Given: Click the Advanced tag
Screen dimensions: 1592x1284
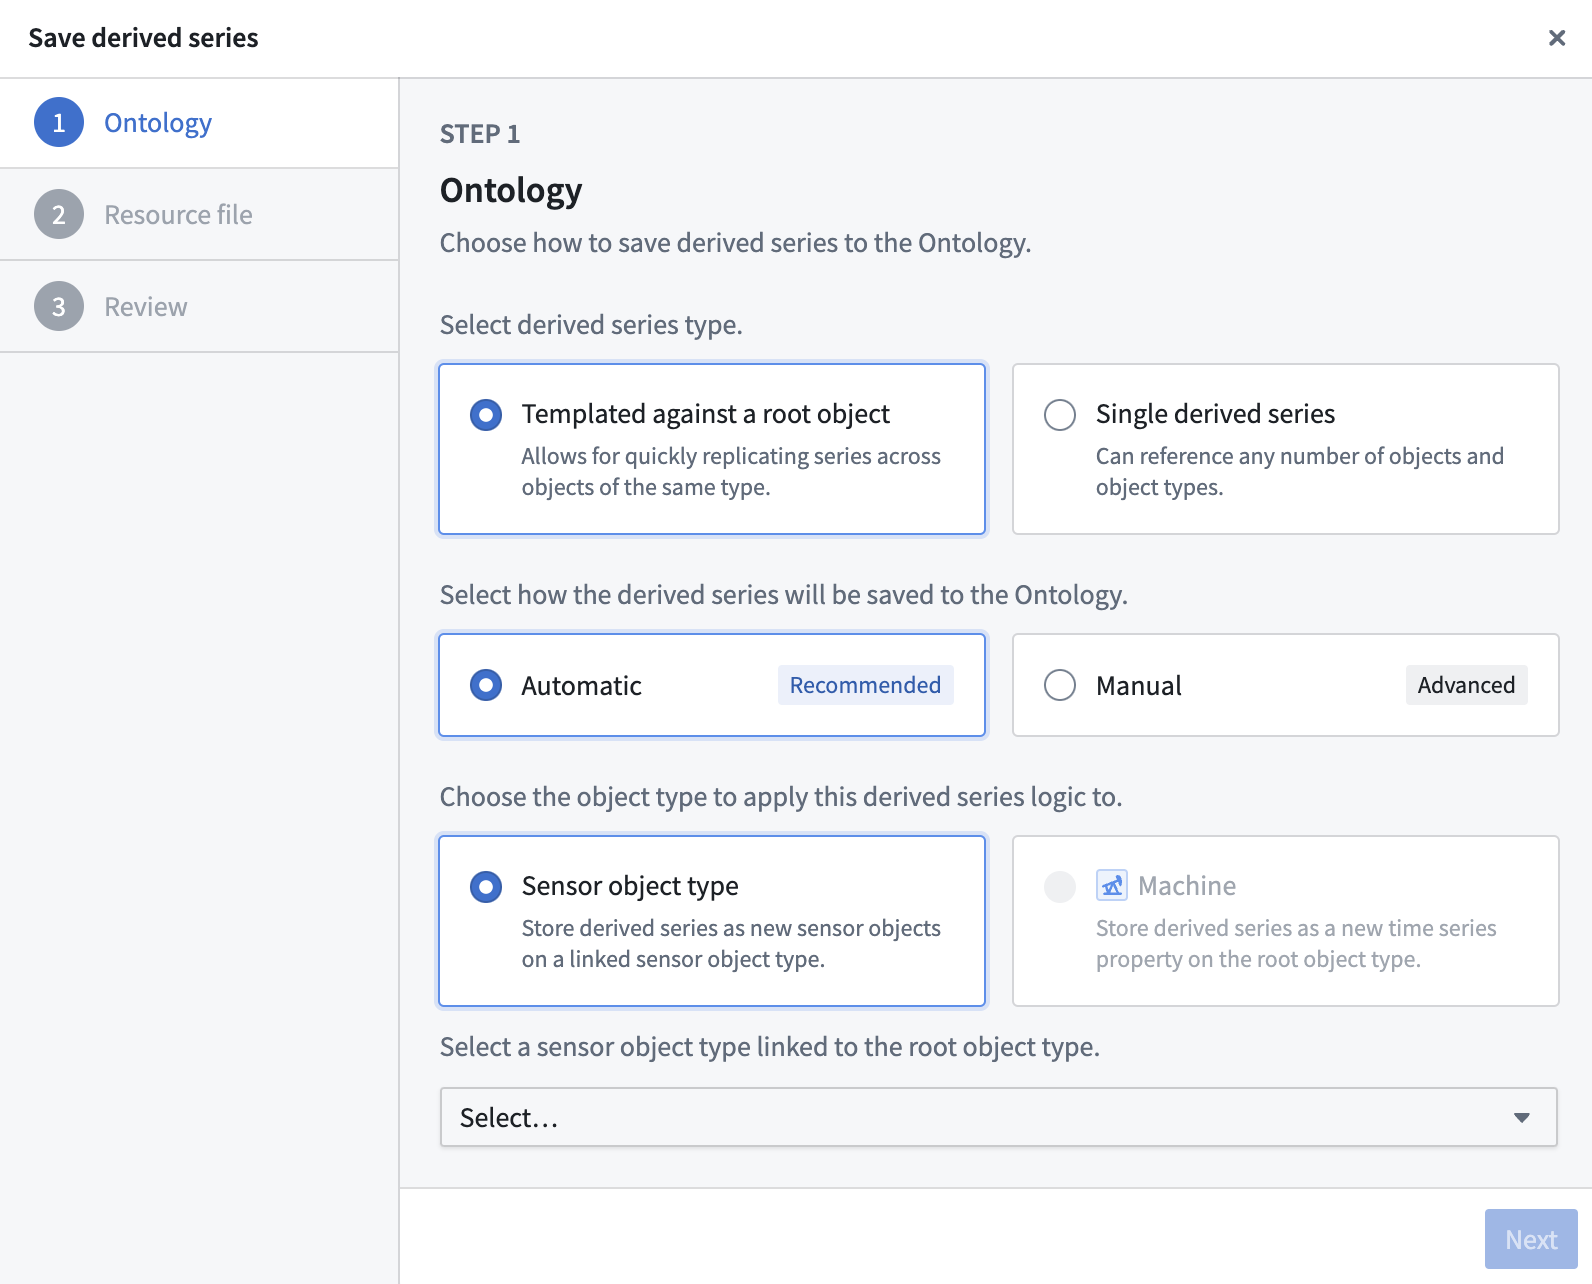Looking at the screenshot, I should coord(1466,685).
